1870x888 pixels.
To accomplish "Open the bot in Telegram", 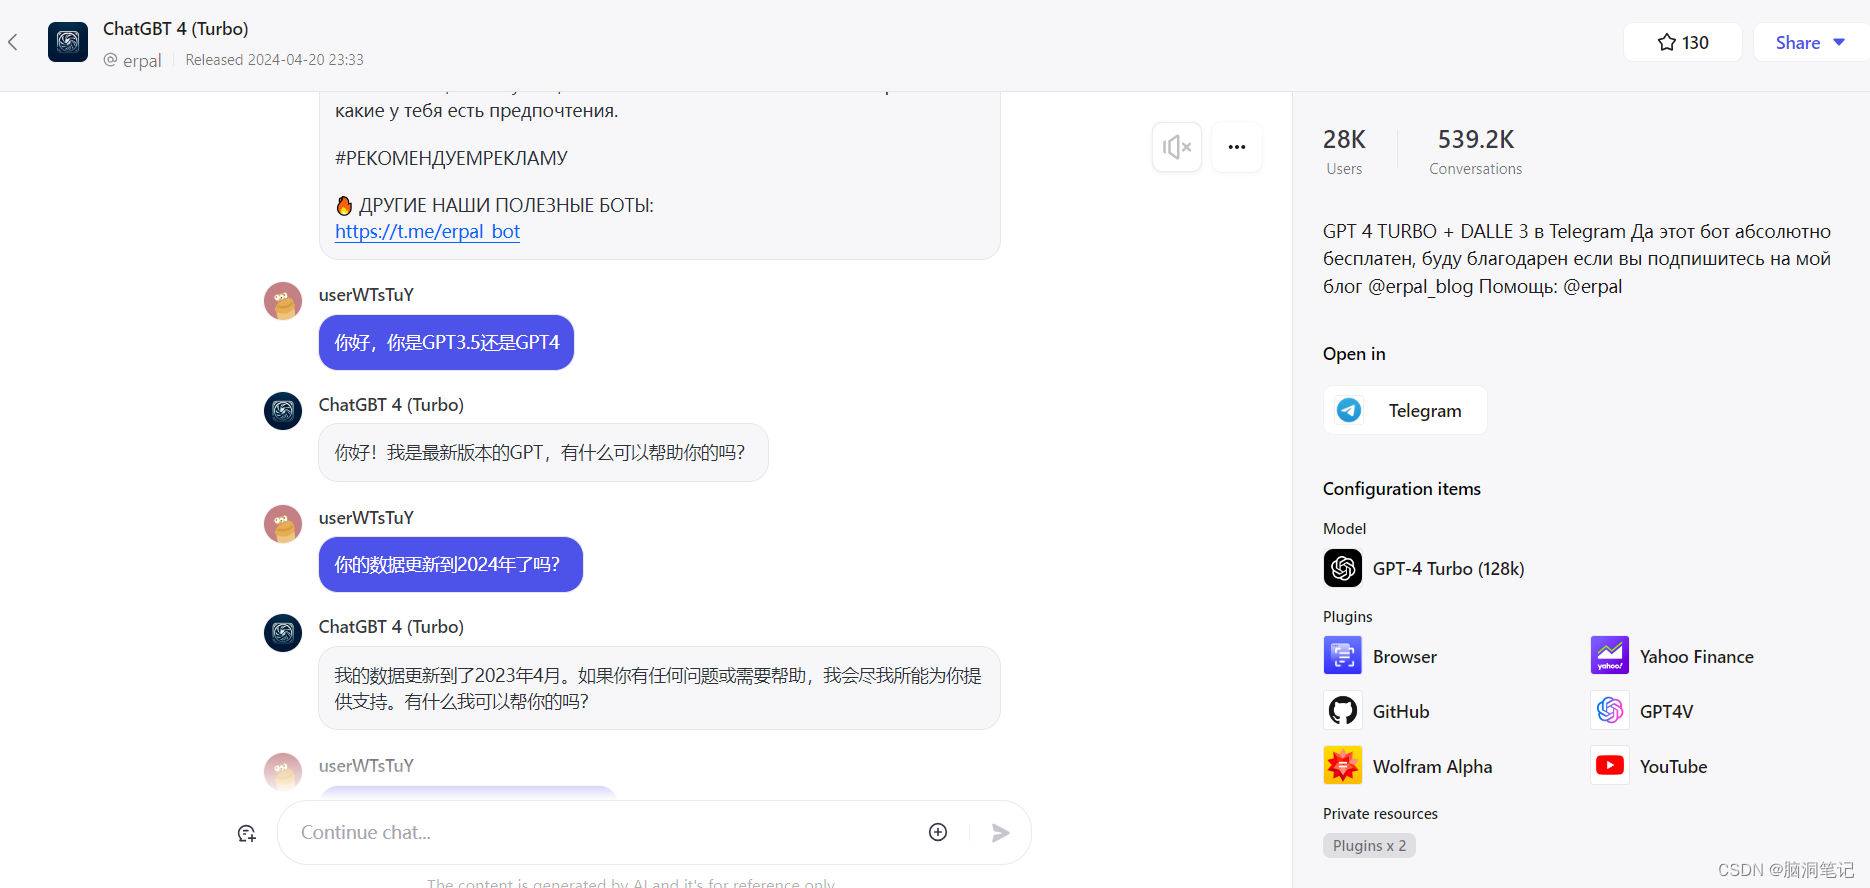I will click(1405, 410).
